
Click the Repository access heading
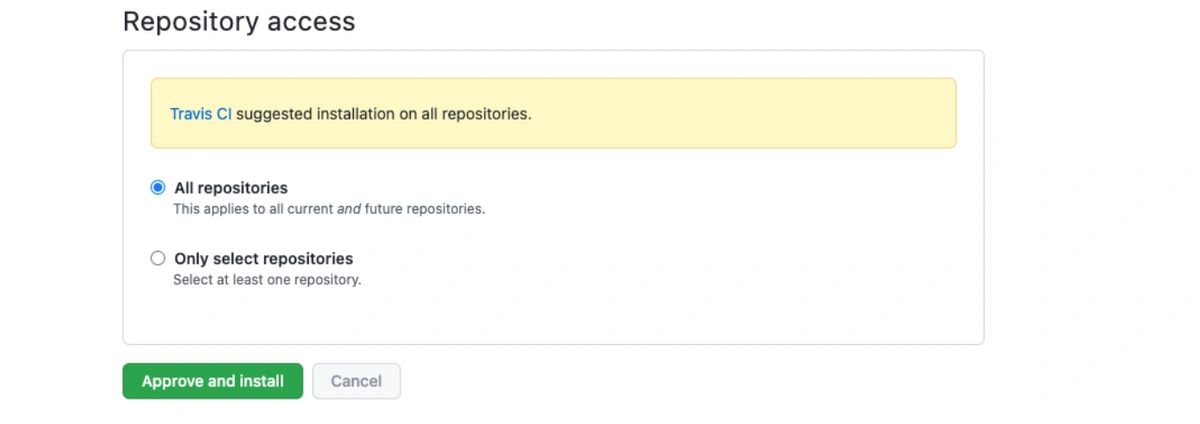[239, 21]
